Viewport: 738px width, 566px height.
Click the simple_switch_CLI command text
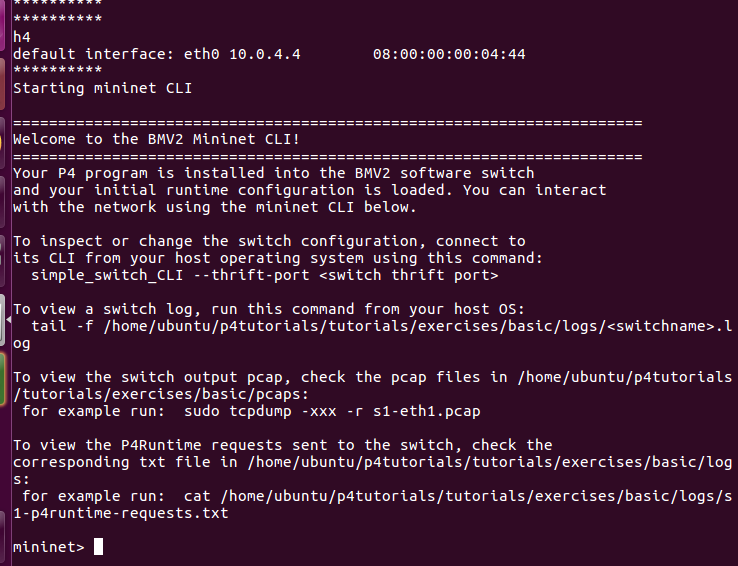click(x=107, y=275)
